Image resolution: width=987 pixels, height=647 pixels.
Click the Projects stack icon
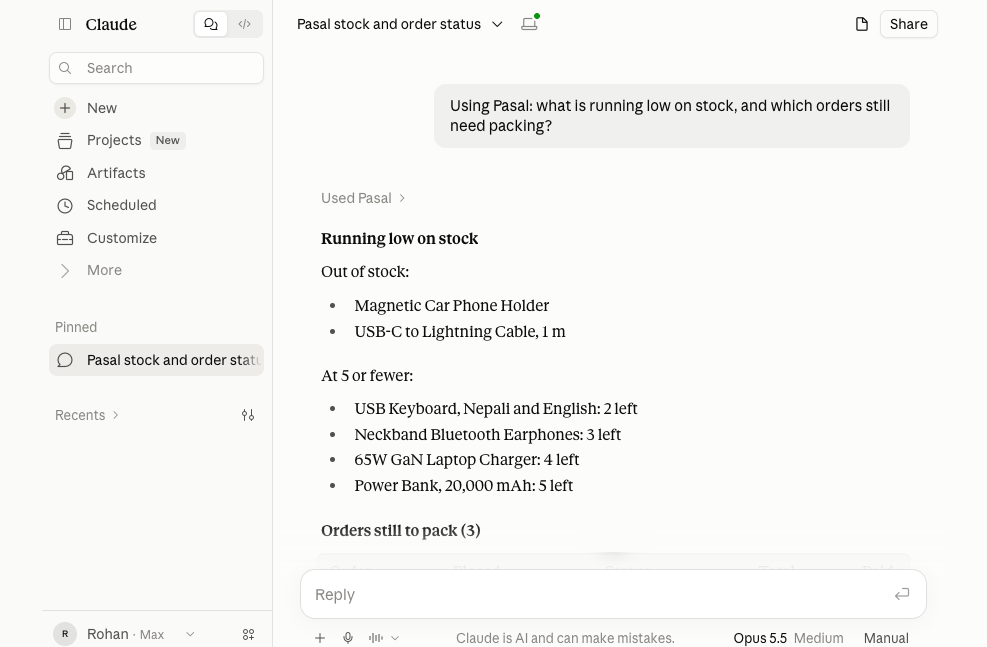pos(65,141)
